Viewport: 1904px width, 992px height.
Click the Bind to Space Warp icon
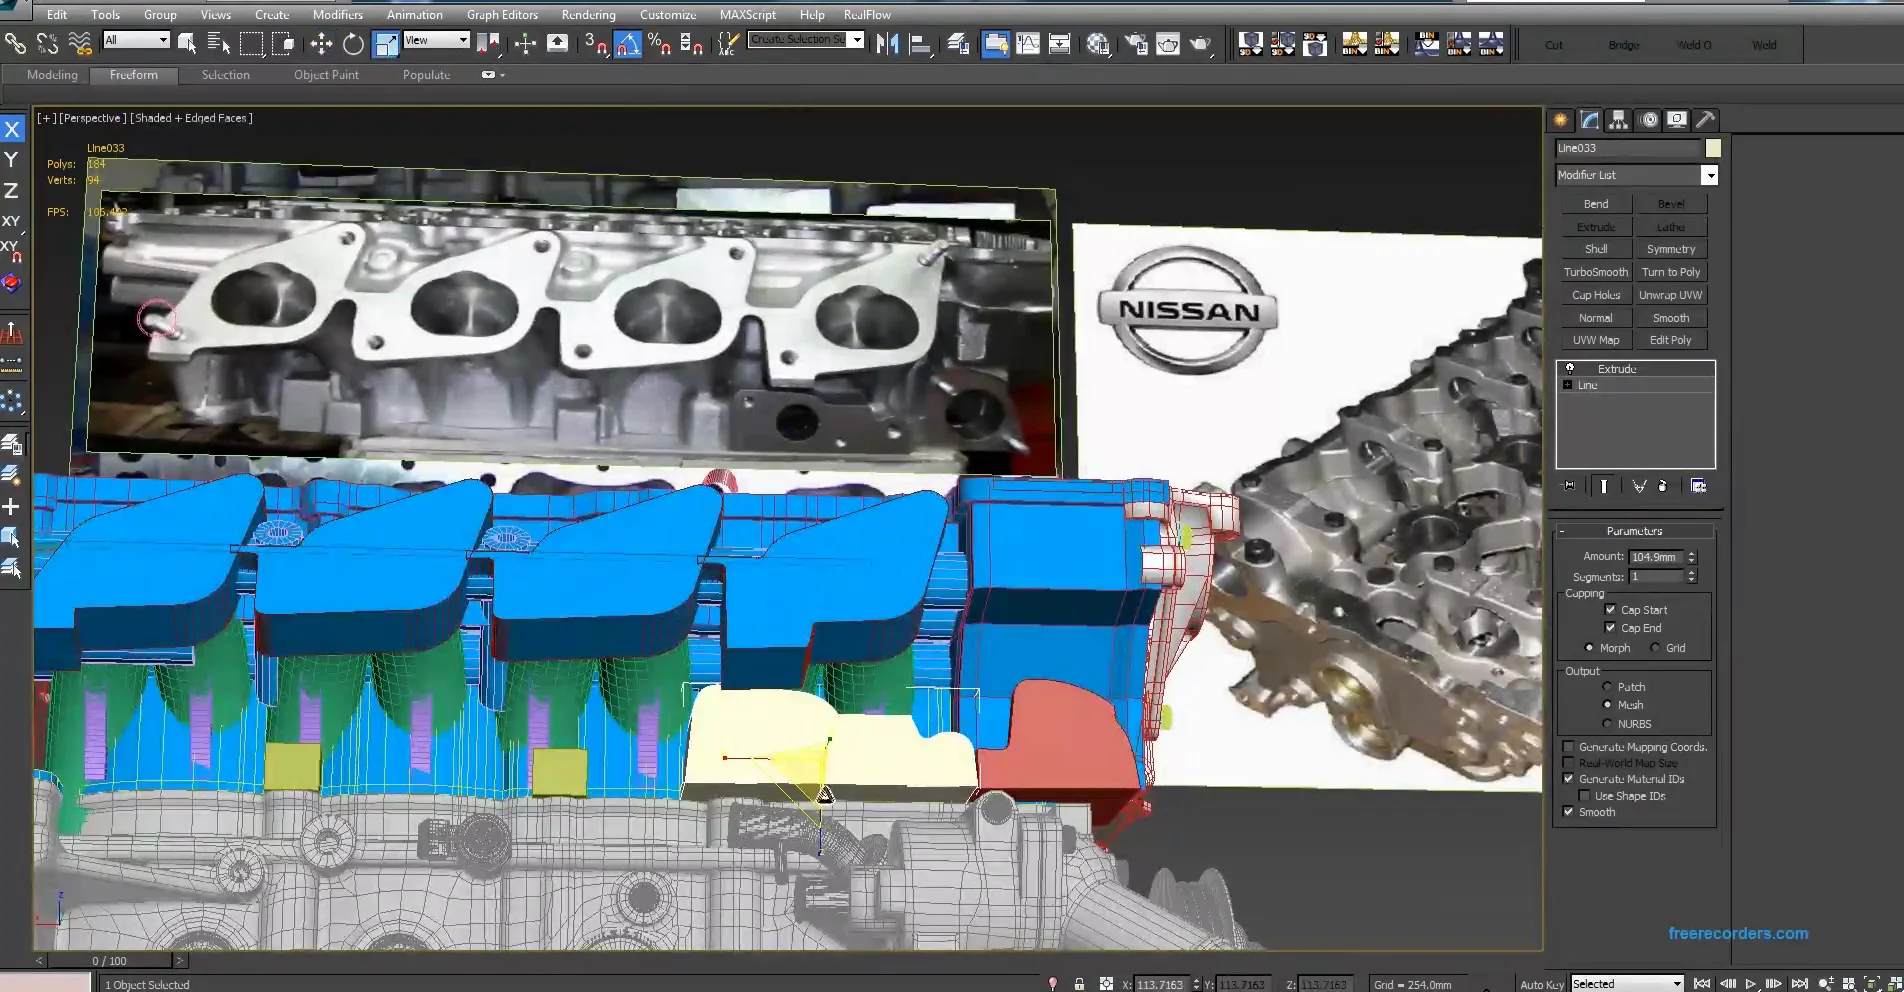click(80, 43)
